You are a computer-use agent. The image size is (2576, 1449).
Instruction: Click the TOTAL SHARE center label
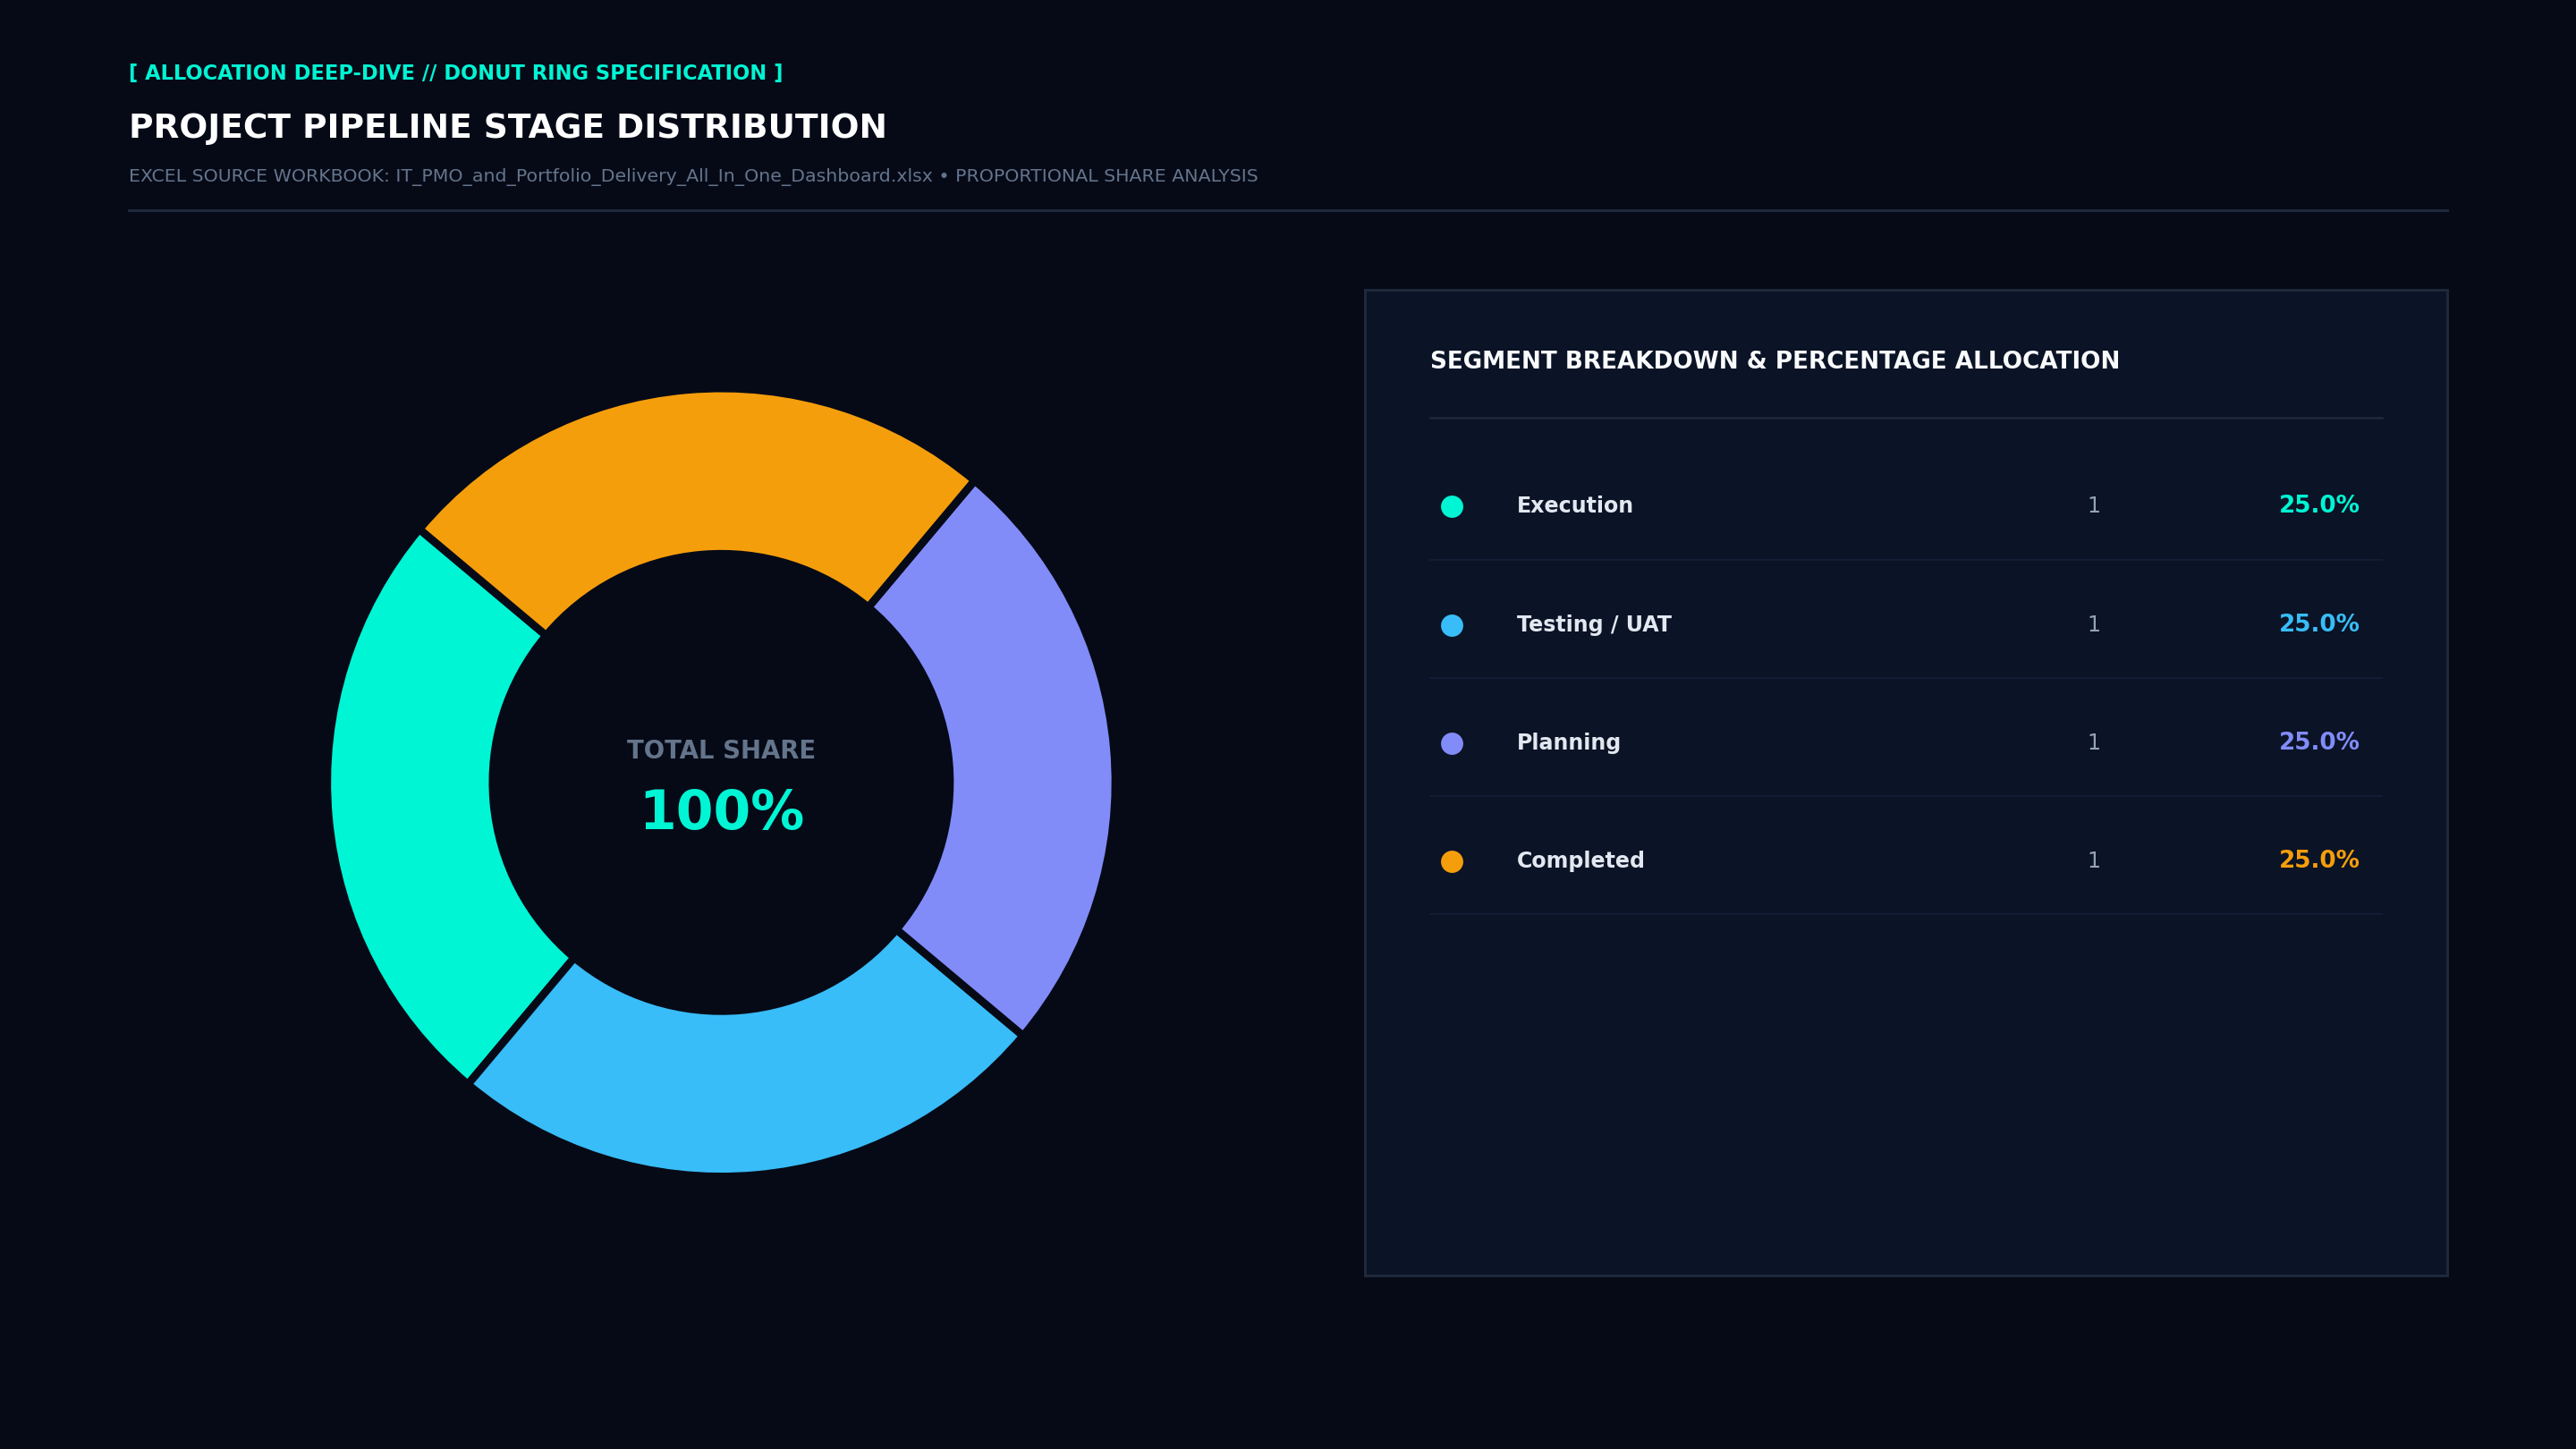point(721,750)
